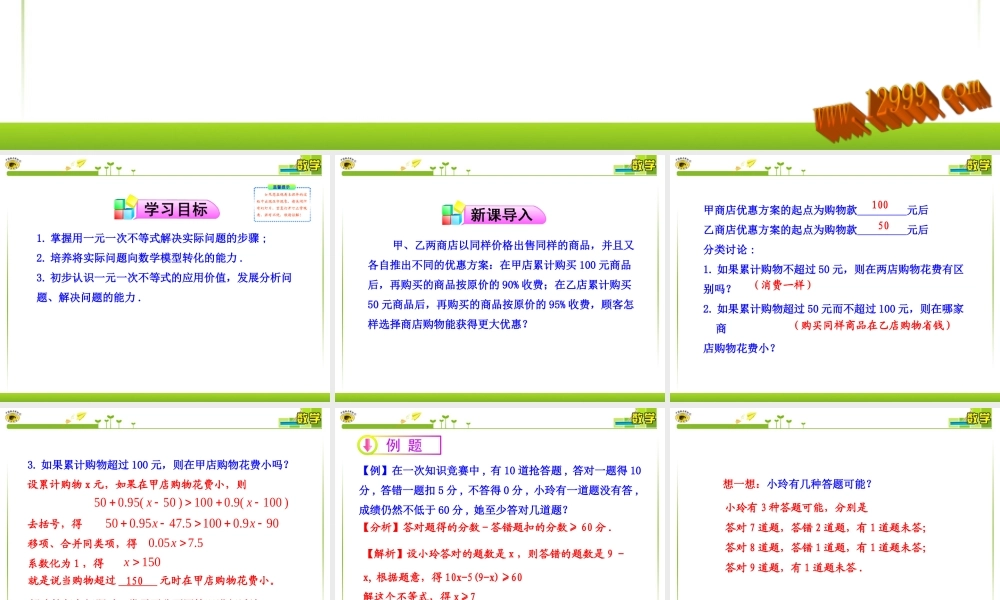Viewport: 1000px width, 600px height.
Task: Click the colored cube icon beside 新课导入
Action: 453,214
